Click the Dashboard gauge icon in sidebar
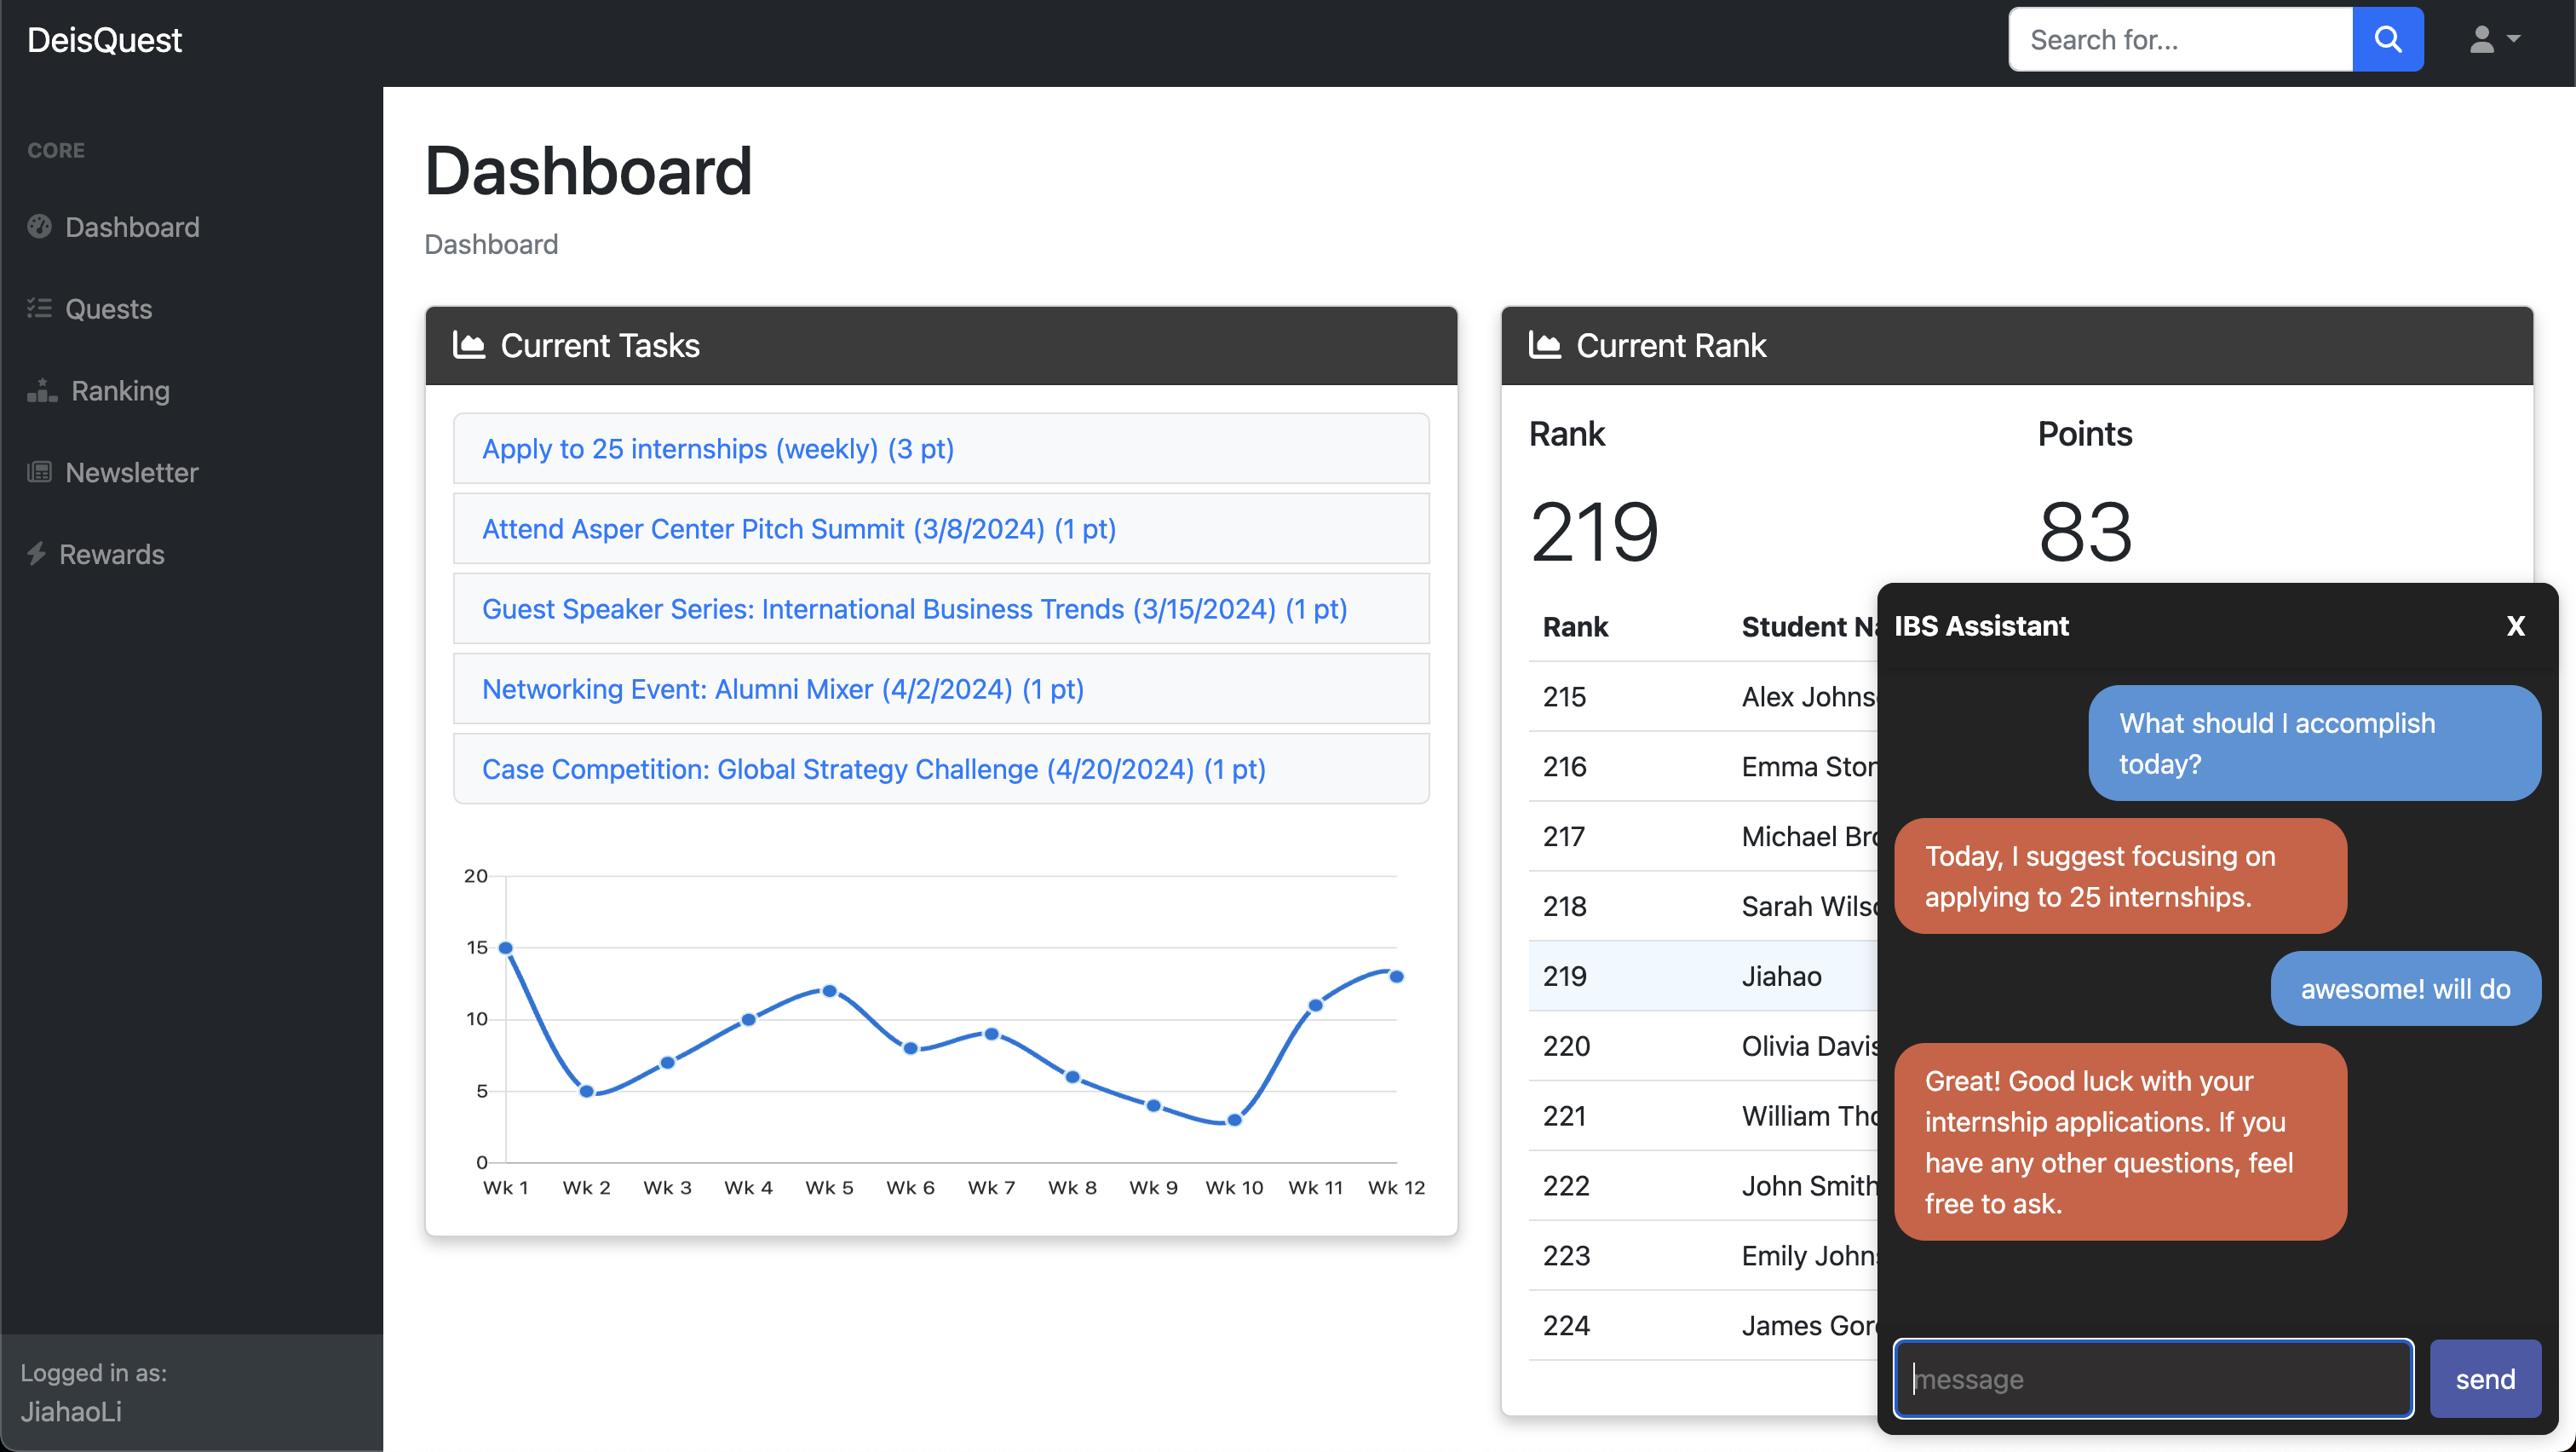The width and height of the screenshot is (2576, 1452). click(39, 227)
